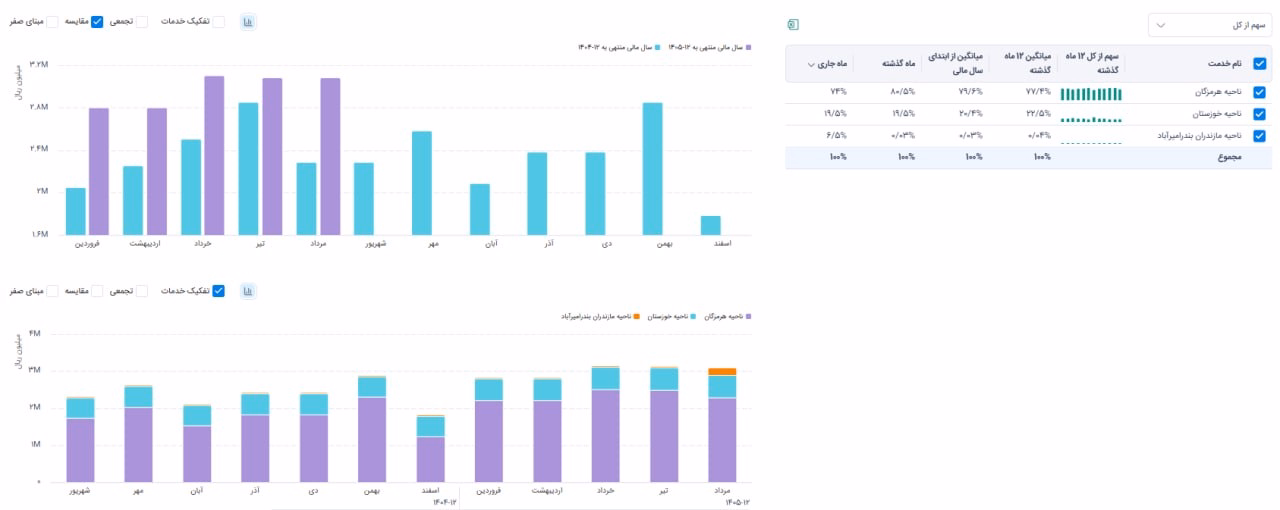Toggle legend swatch سال مالی منتهی به ۱۴۰۵-۱۲

(748, 47)
